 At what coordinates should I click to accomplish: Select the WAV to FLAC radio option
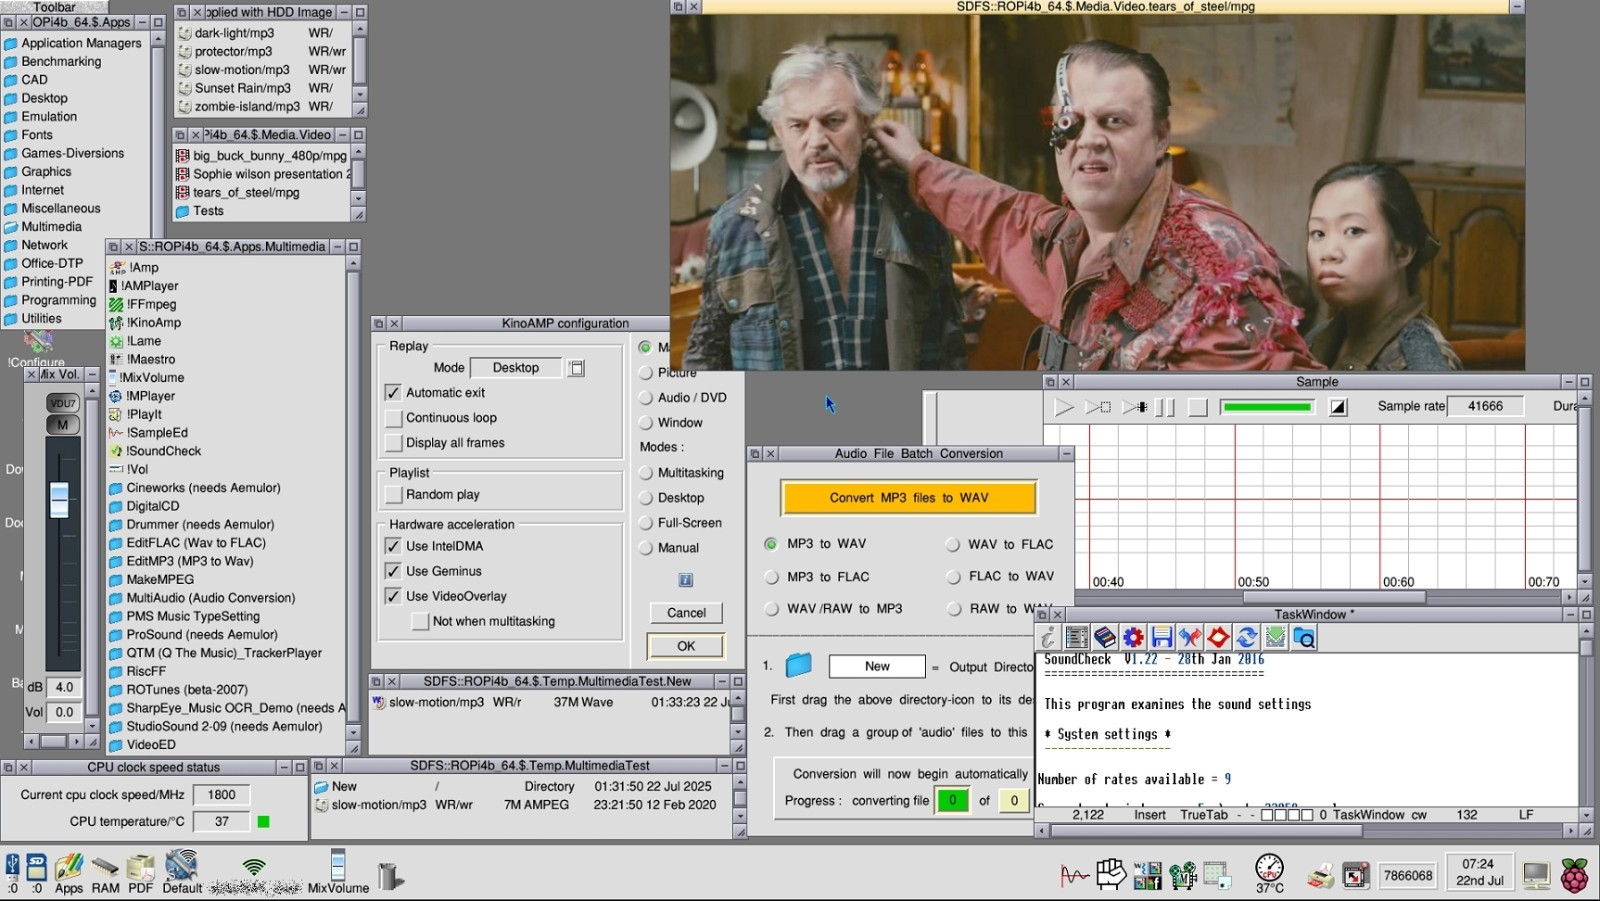click(953, 545)
